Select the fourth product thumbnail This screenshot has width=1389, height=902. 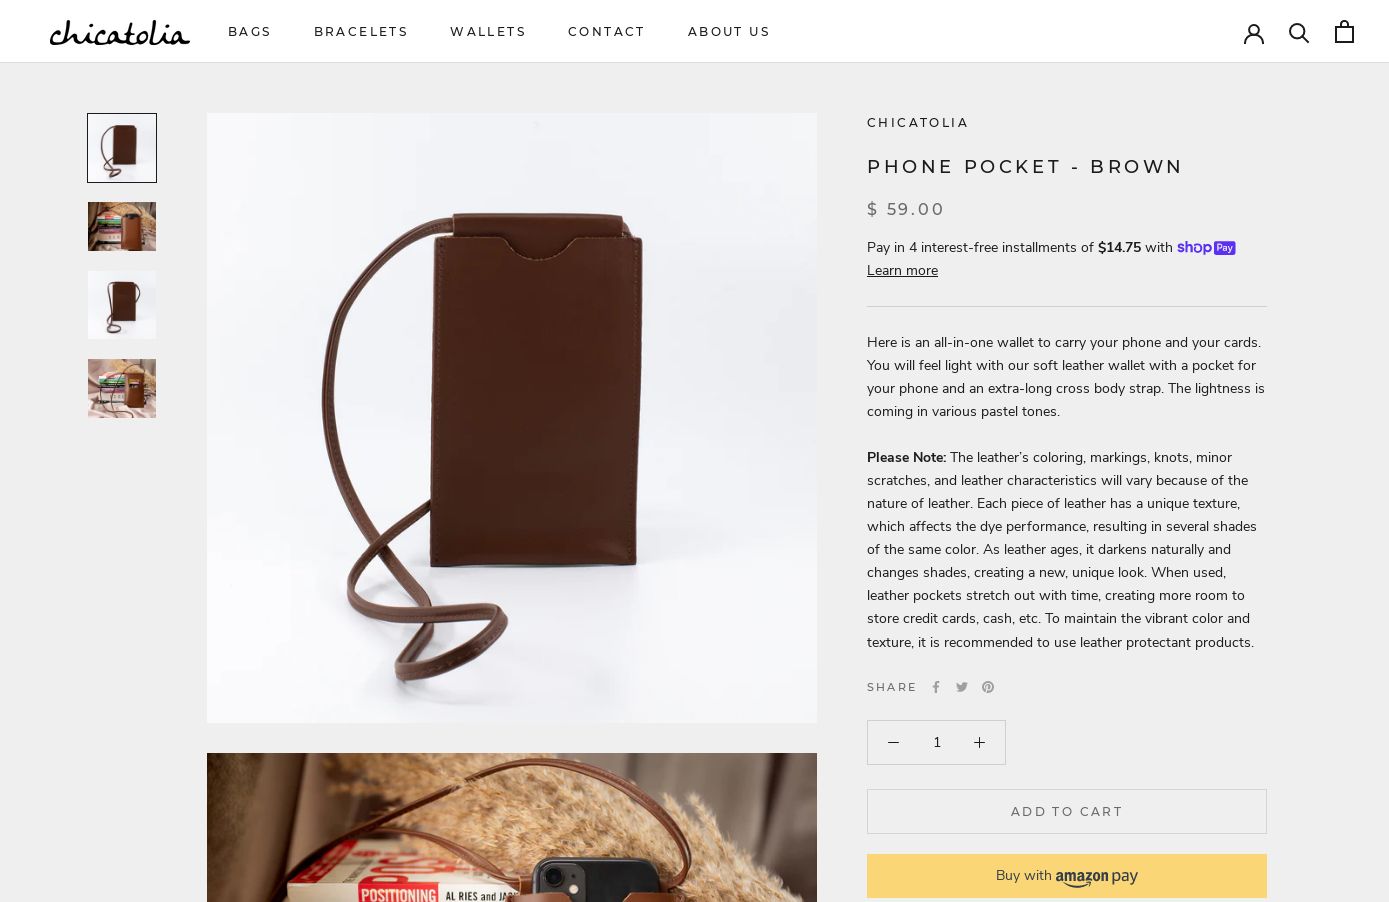click(122, 388)
